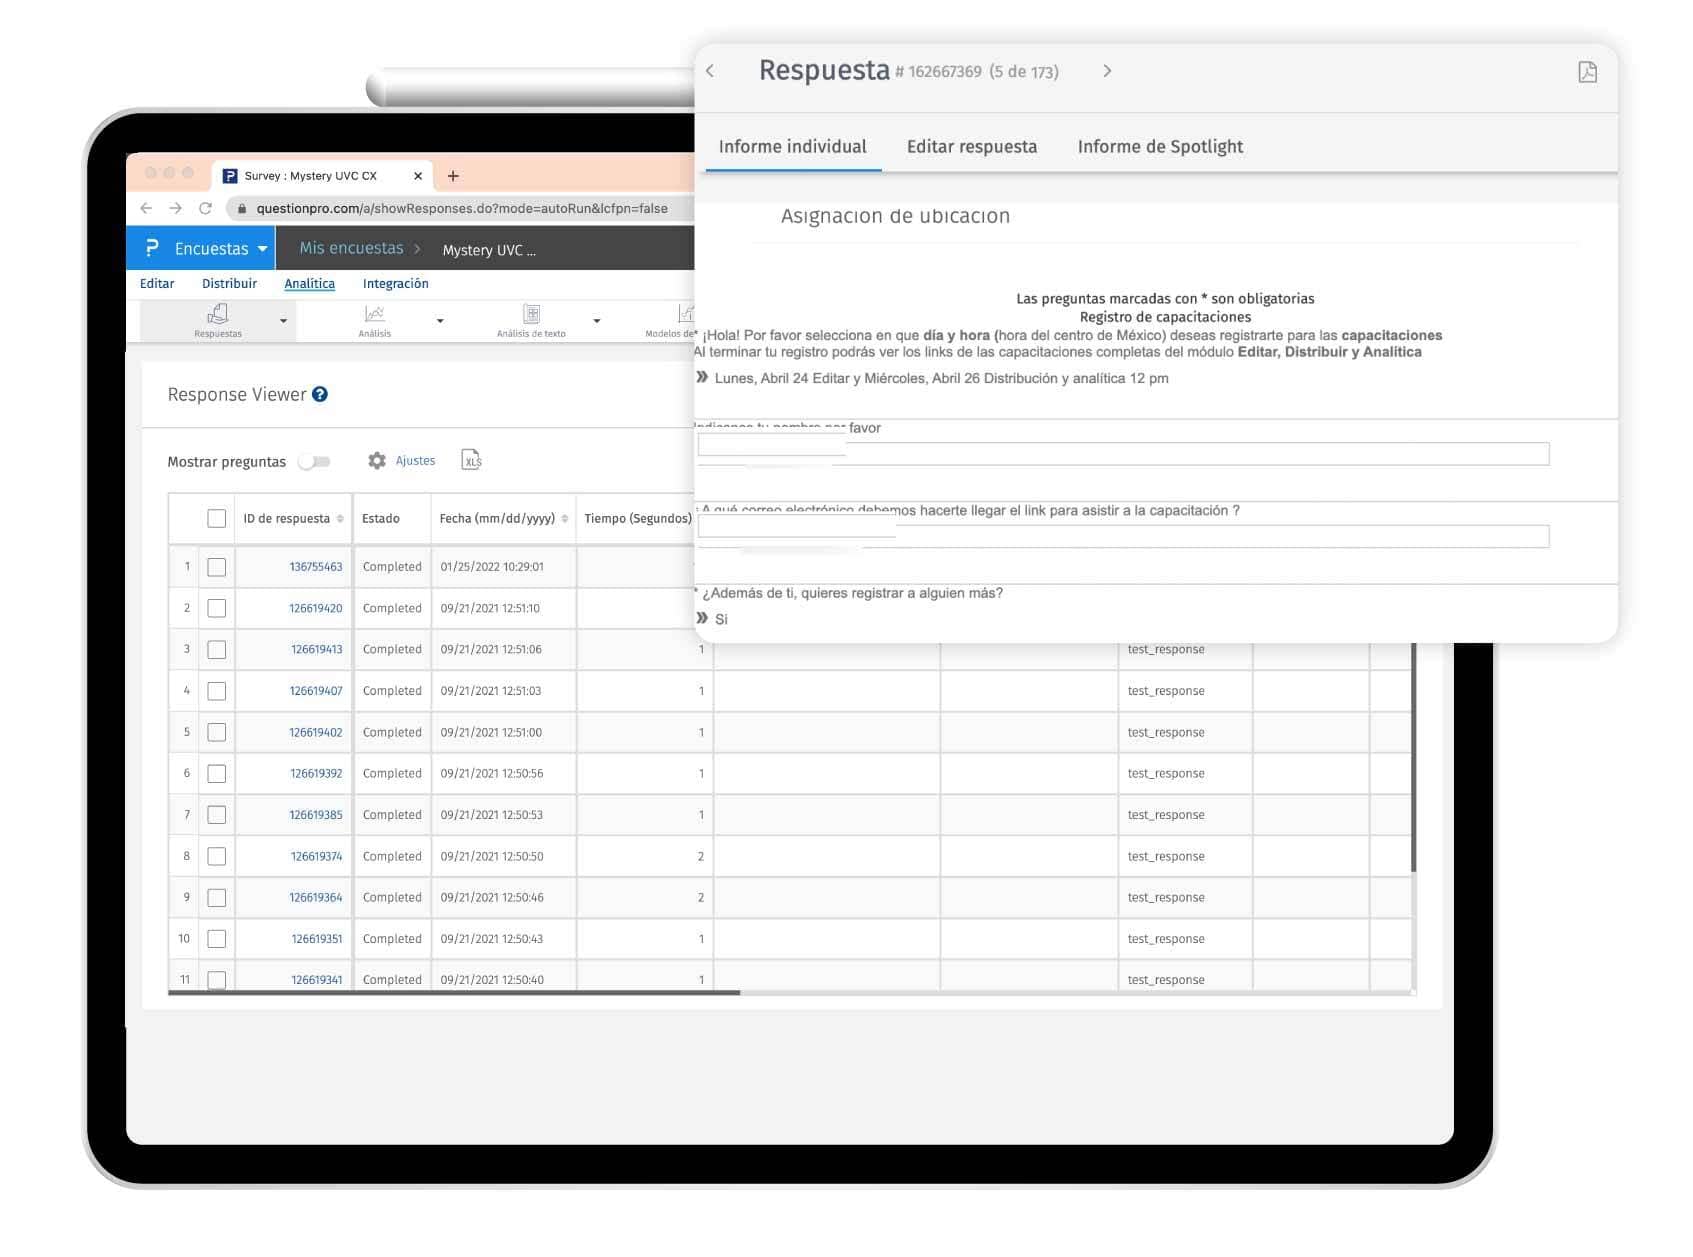Select checkbox for response 126619364
This screenshot has width=1693, height=1257.
216,898
